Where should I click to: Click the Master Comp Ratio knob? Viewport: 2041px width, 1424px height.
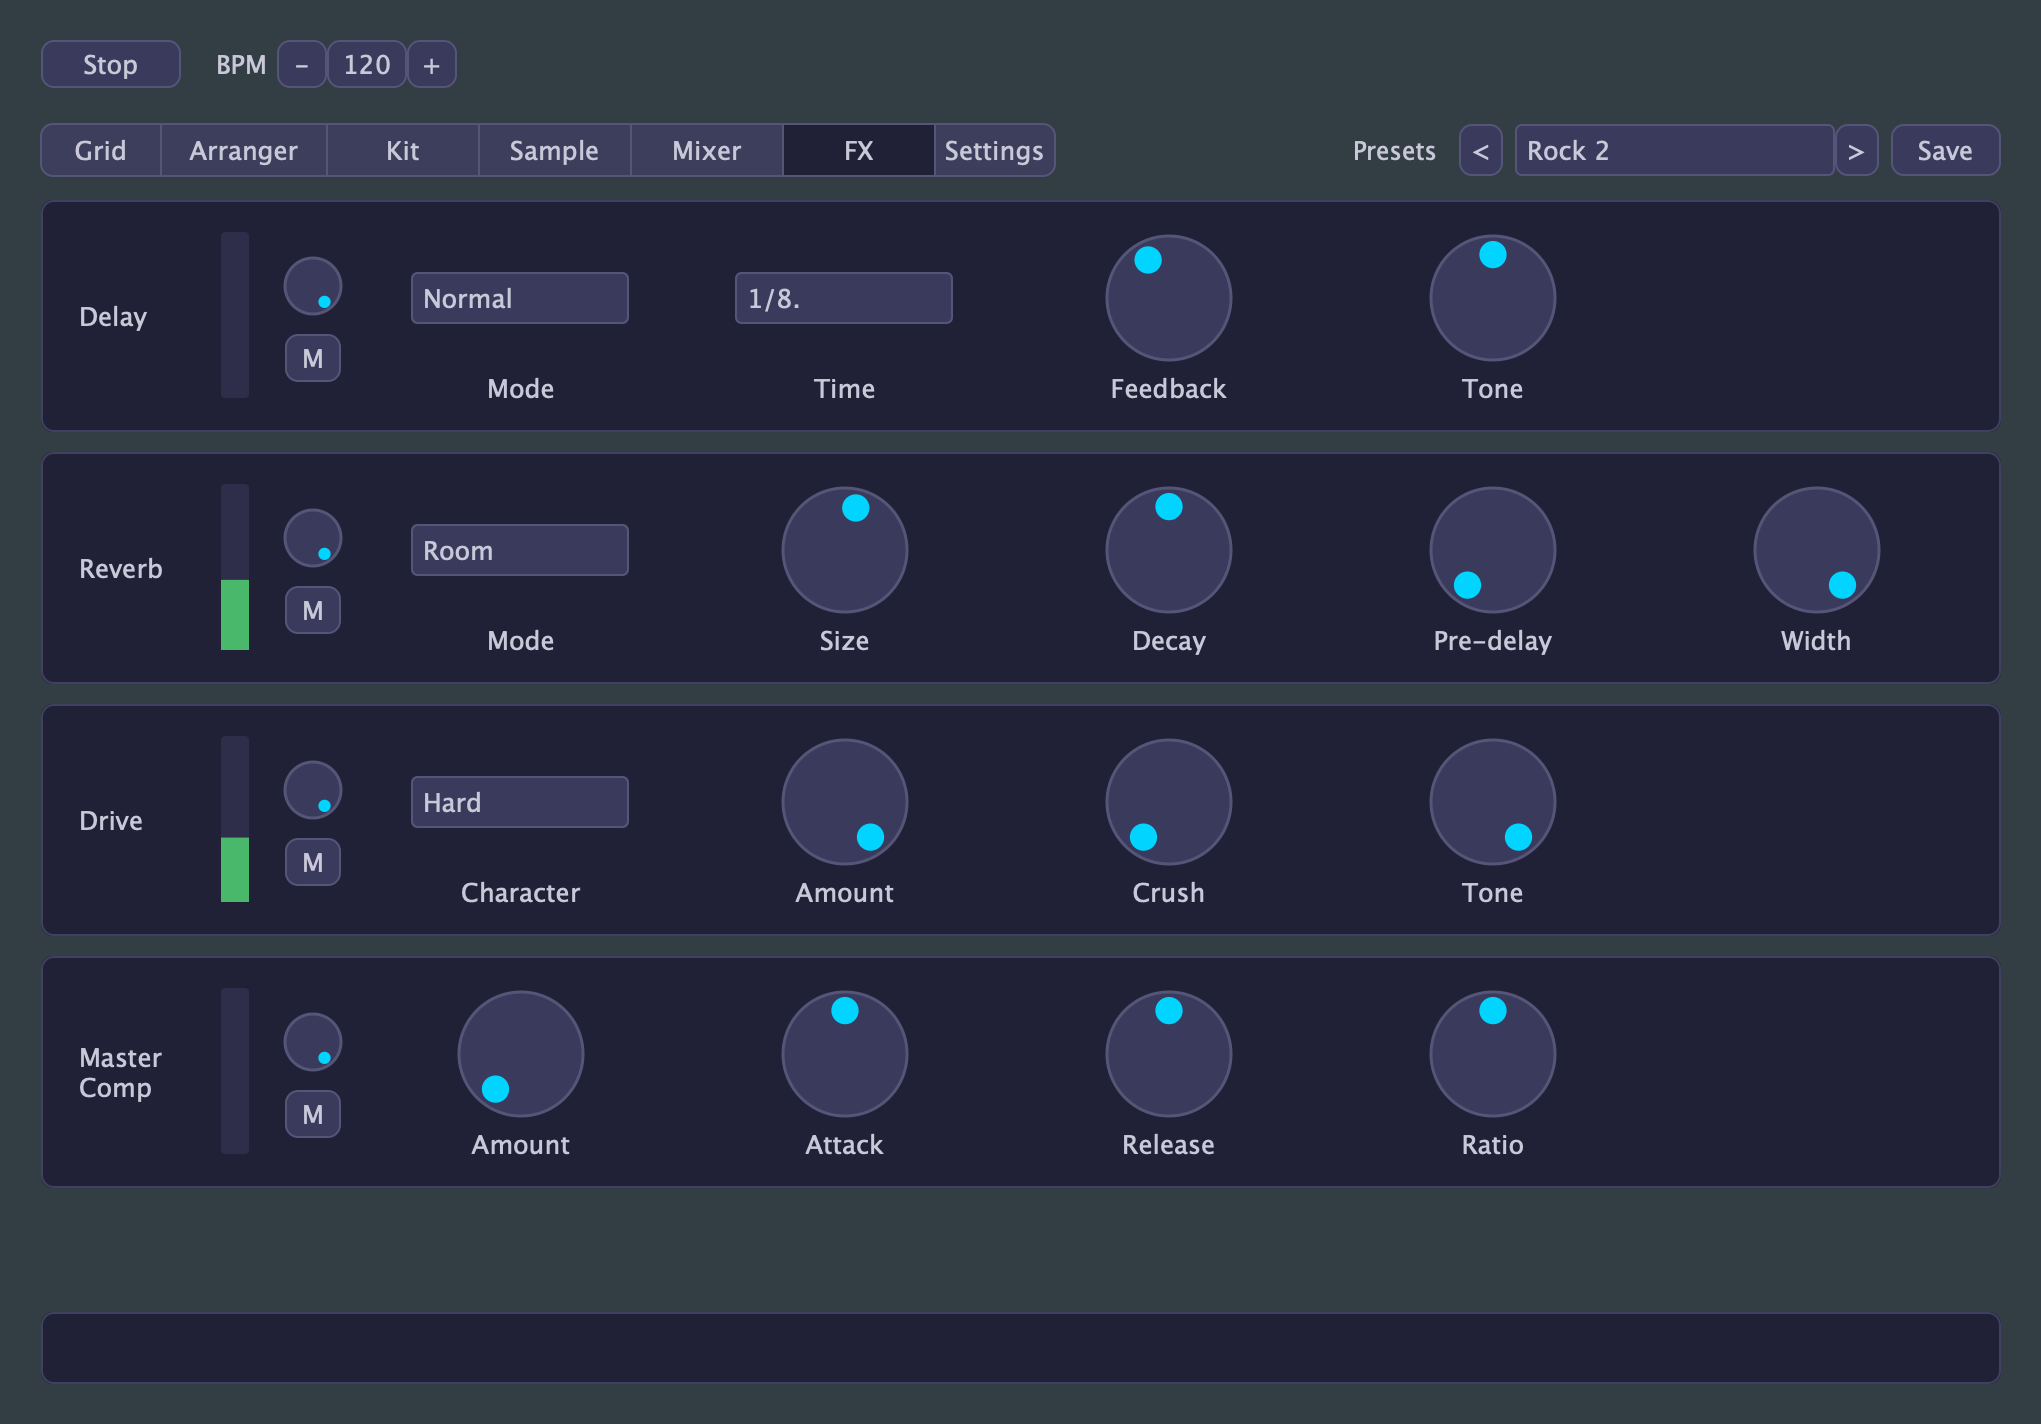pyautogui.click(x=1493, y=1054)
